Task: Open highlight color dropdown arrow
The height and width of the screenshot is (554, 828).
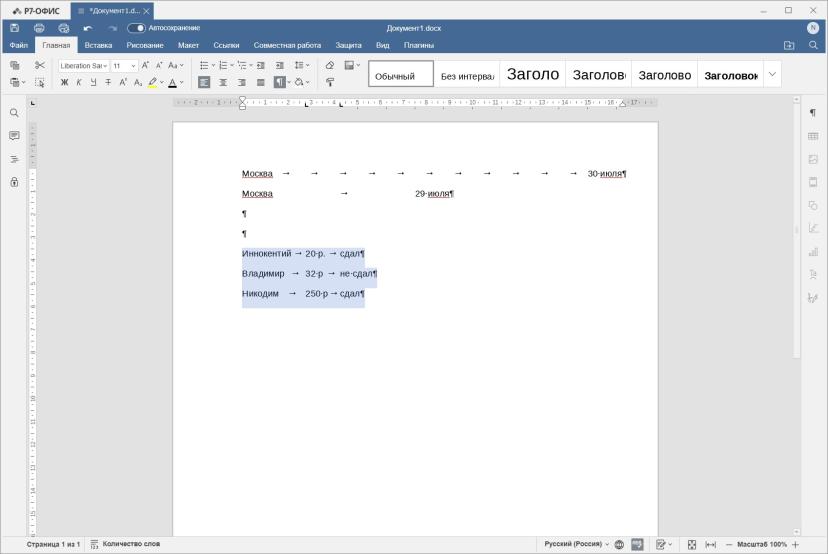Action: [162, 82]
